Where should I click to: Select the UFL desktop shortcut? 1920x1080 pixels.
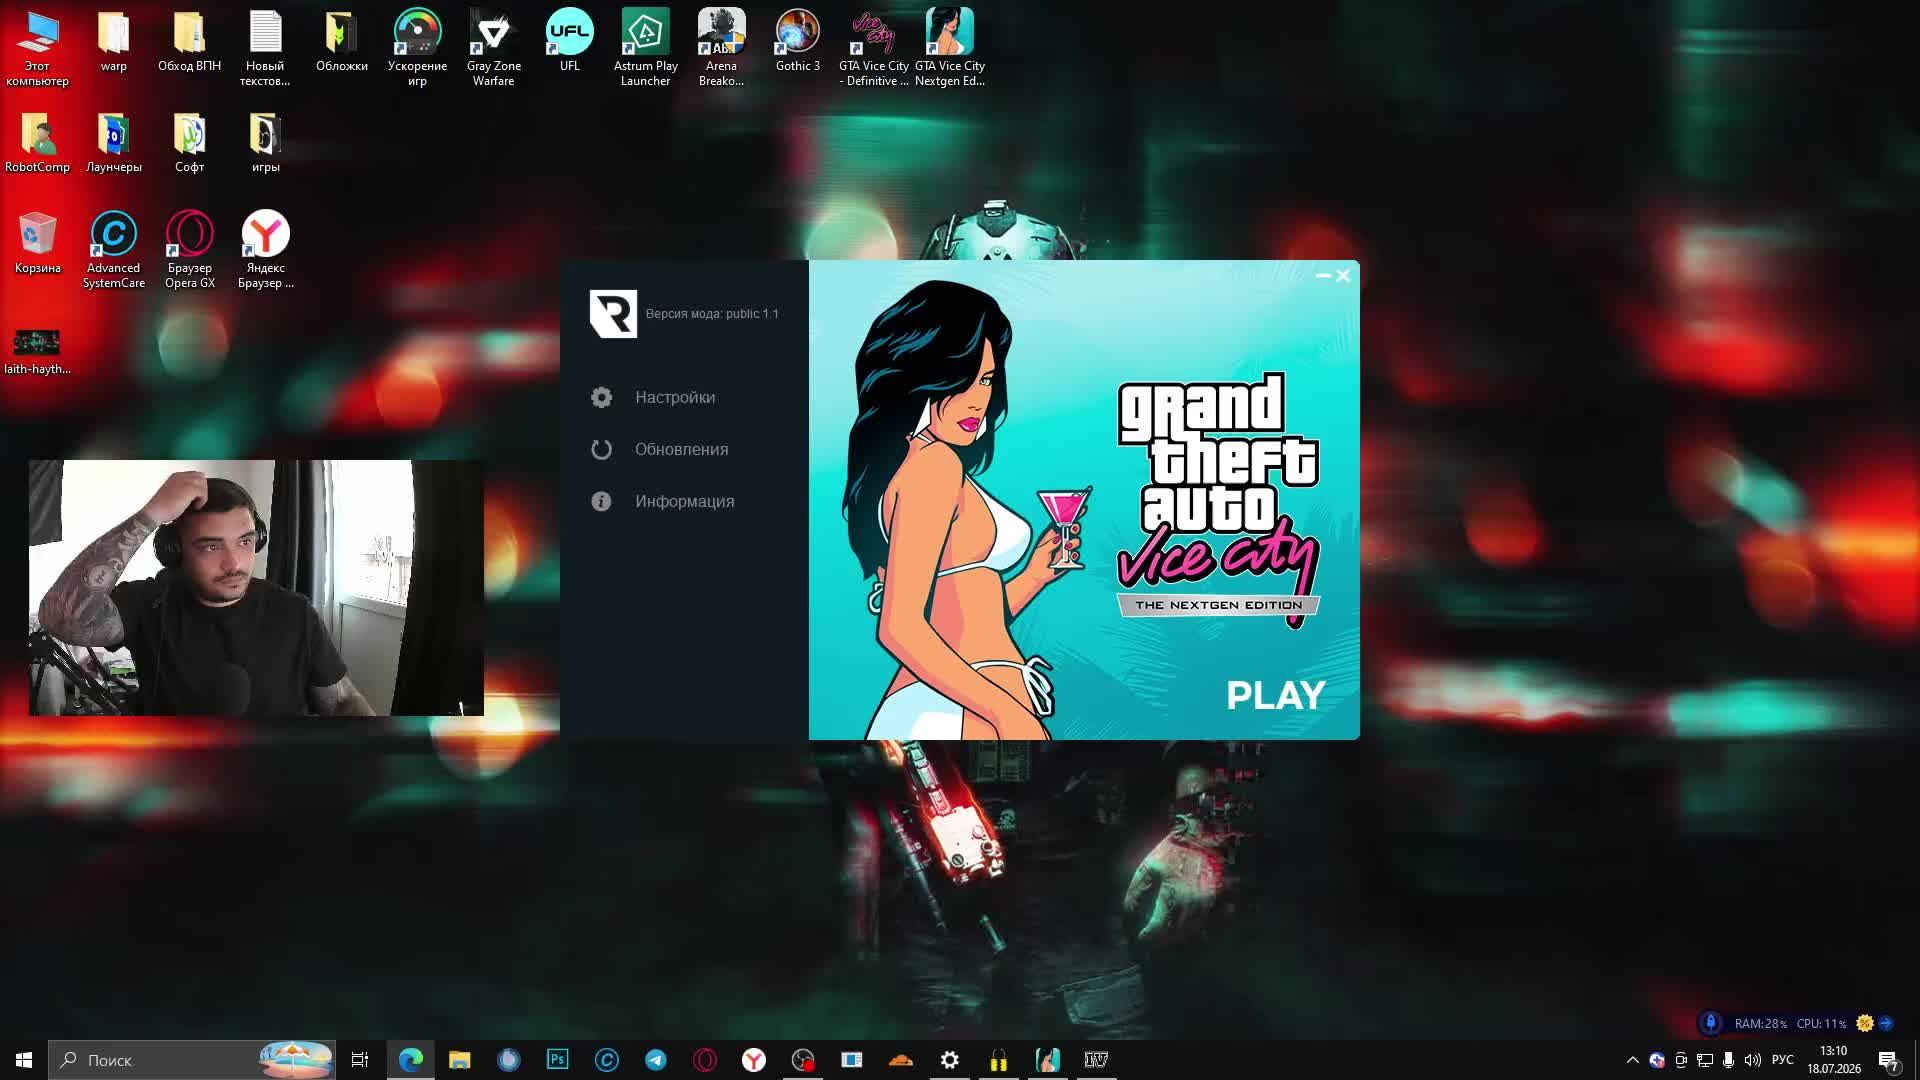(569, 42)
